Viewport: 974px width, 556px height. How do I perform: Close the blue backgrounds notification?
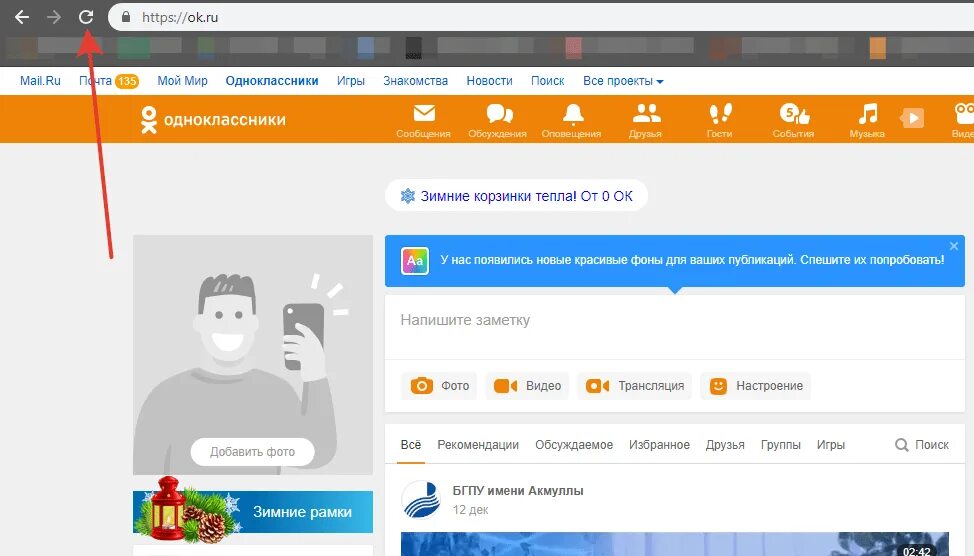(x=954, y=246)
